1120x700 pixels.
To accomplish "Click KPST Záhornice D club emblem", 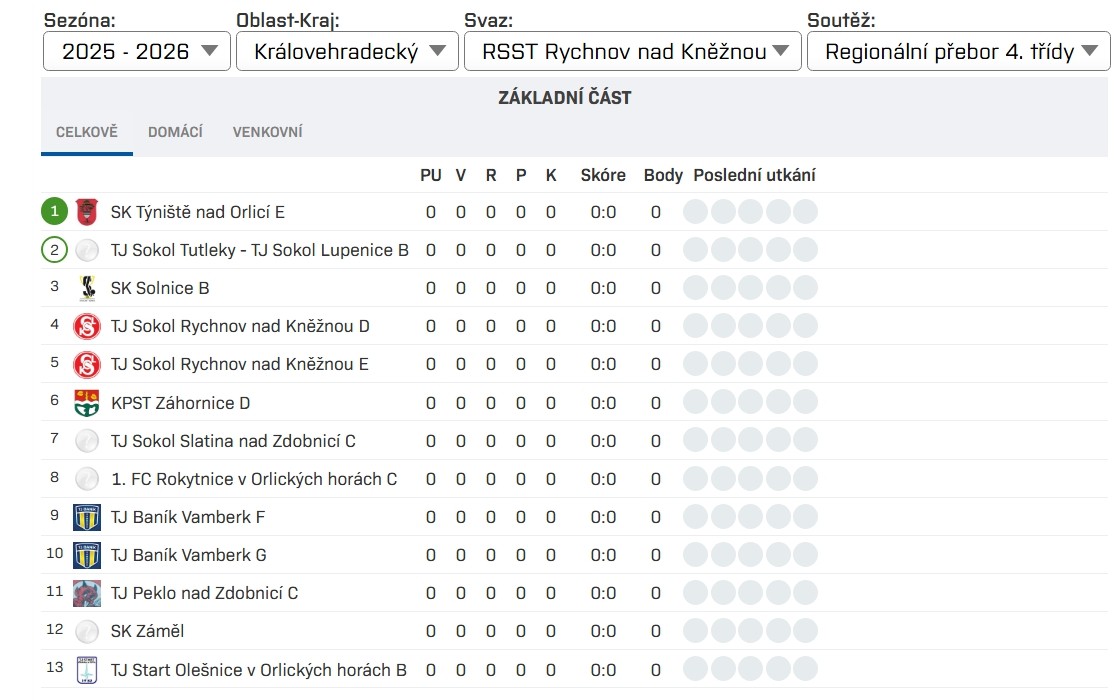I will [87, 403].
